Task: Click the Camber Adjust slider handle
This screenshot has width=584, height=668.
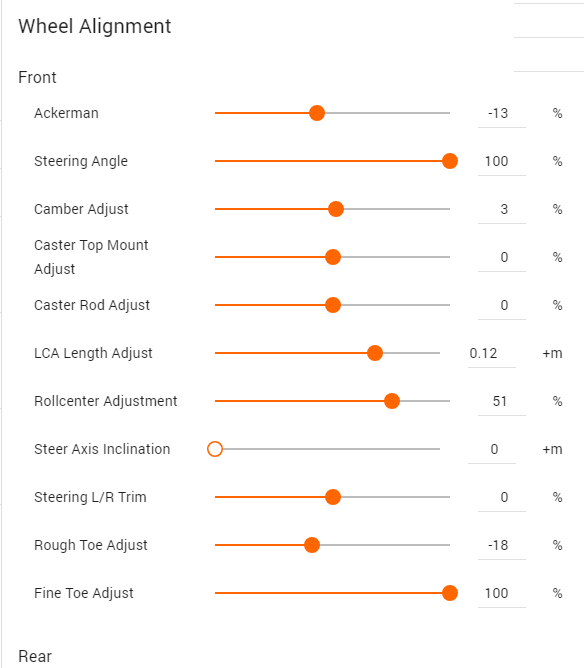Action: pos(336,209)
